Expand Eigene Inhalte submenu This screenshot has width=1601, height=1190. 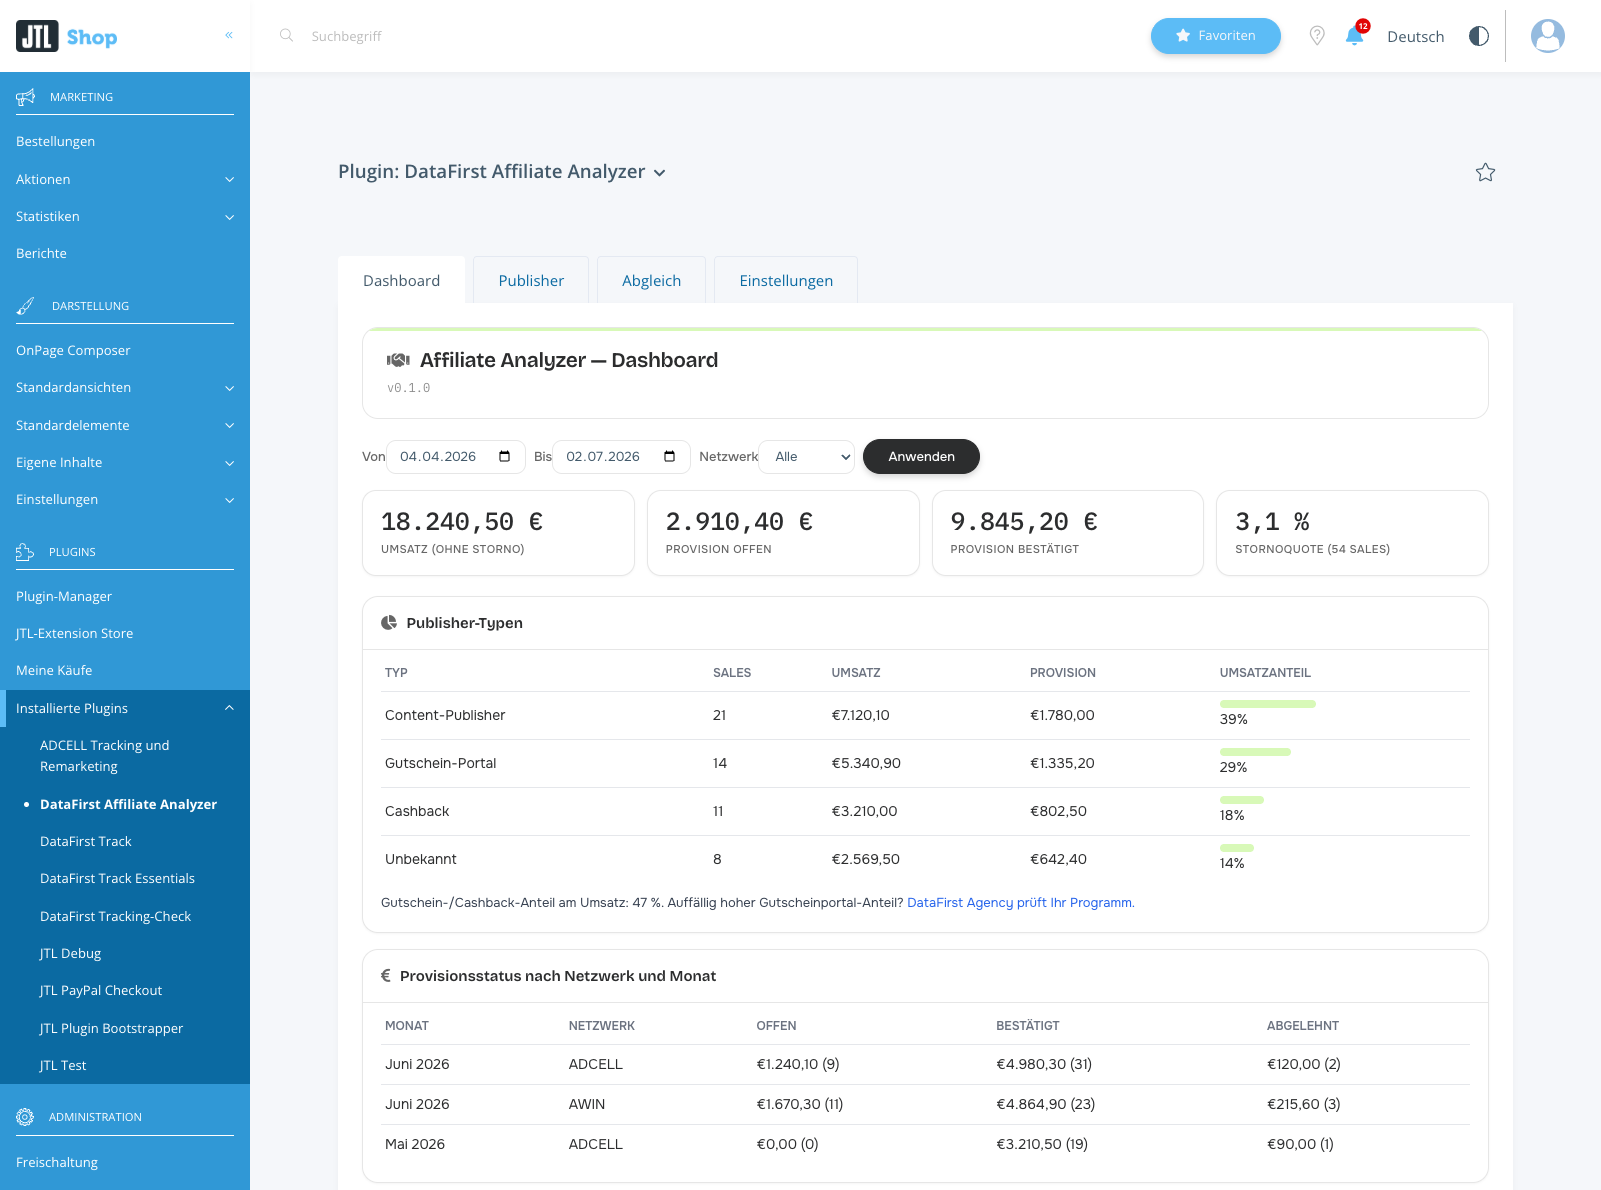click(x=125, y=463)
